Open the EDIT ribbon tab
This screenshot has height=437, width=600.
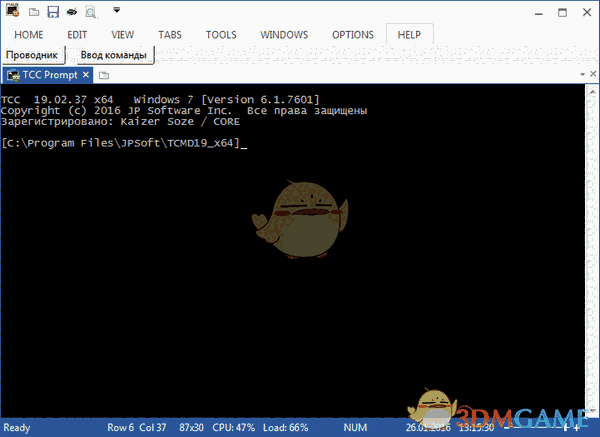point(77,35)
